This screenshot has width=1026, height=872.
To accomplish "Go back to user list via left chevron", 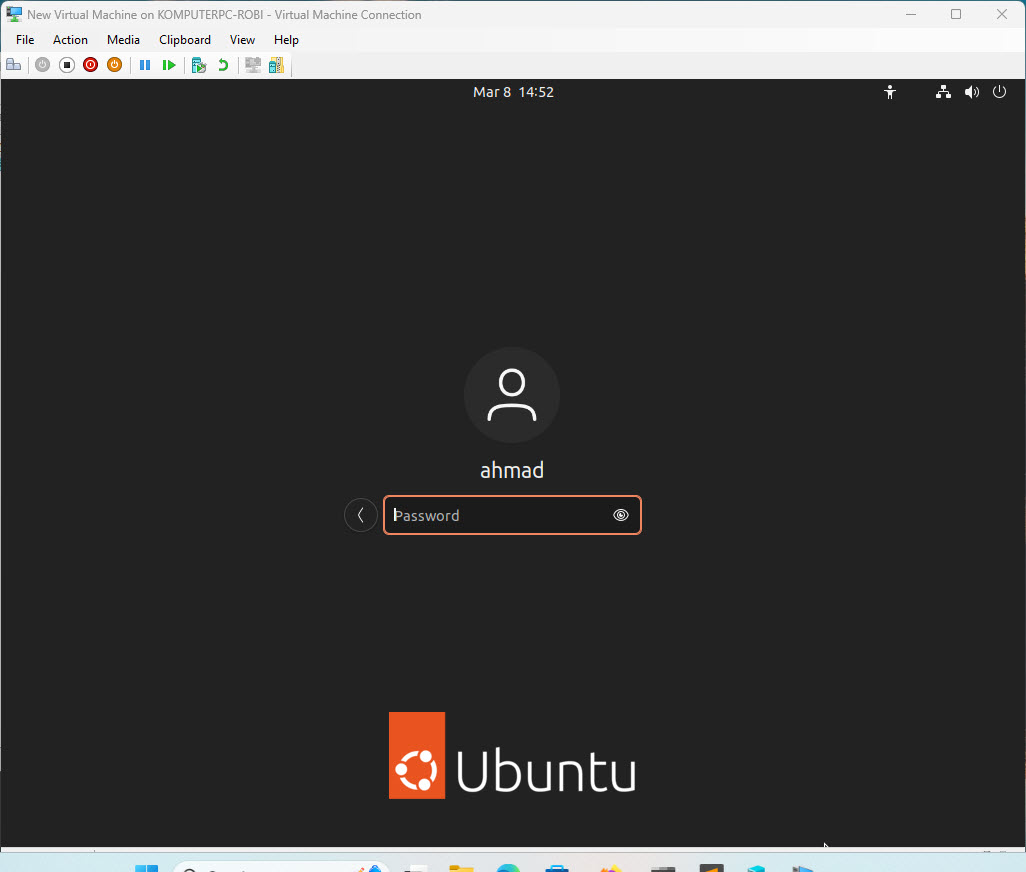I will click(x=360, y=514).
